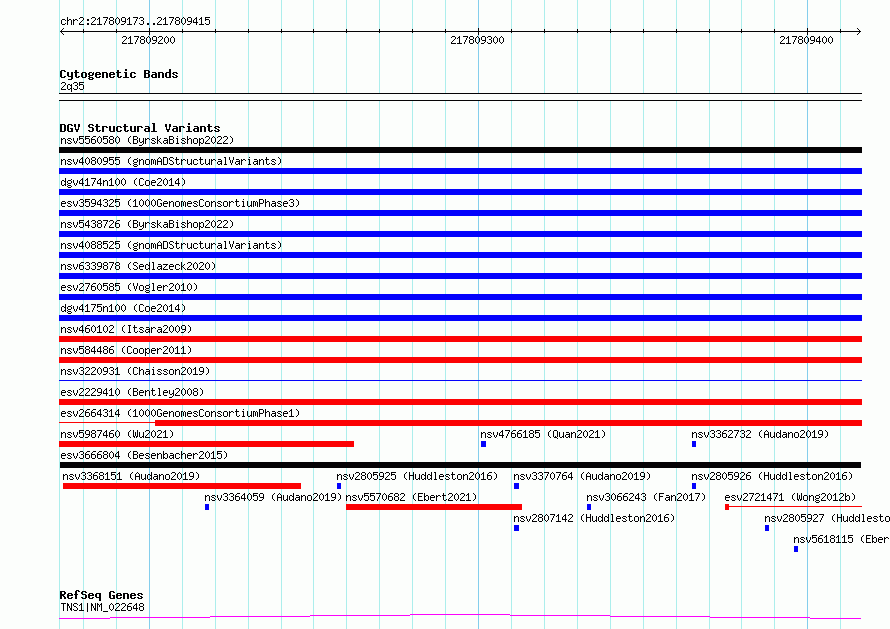Select nsv3220931 (Chaisson2019) label

click(135, 371)
